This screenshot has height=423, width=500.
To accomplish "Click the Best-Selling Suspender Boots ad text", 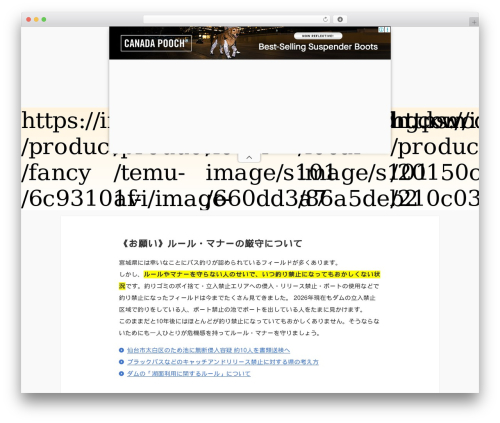I will click(x=318, y=47).
